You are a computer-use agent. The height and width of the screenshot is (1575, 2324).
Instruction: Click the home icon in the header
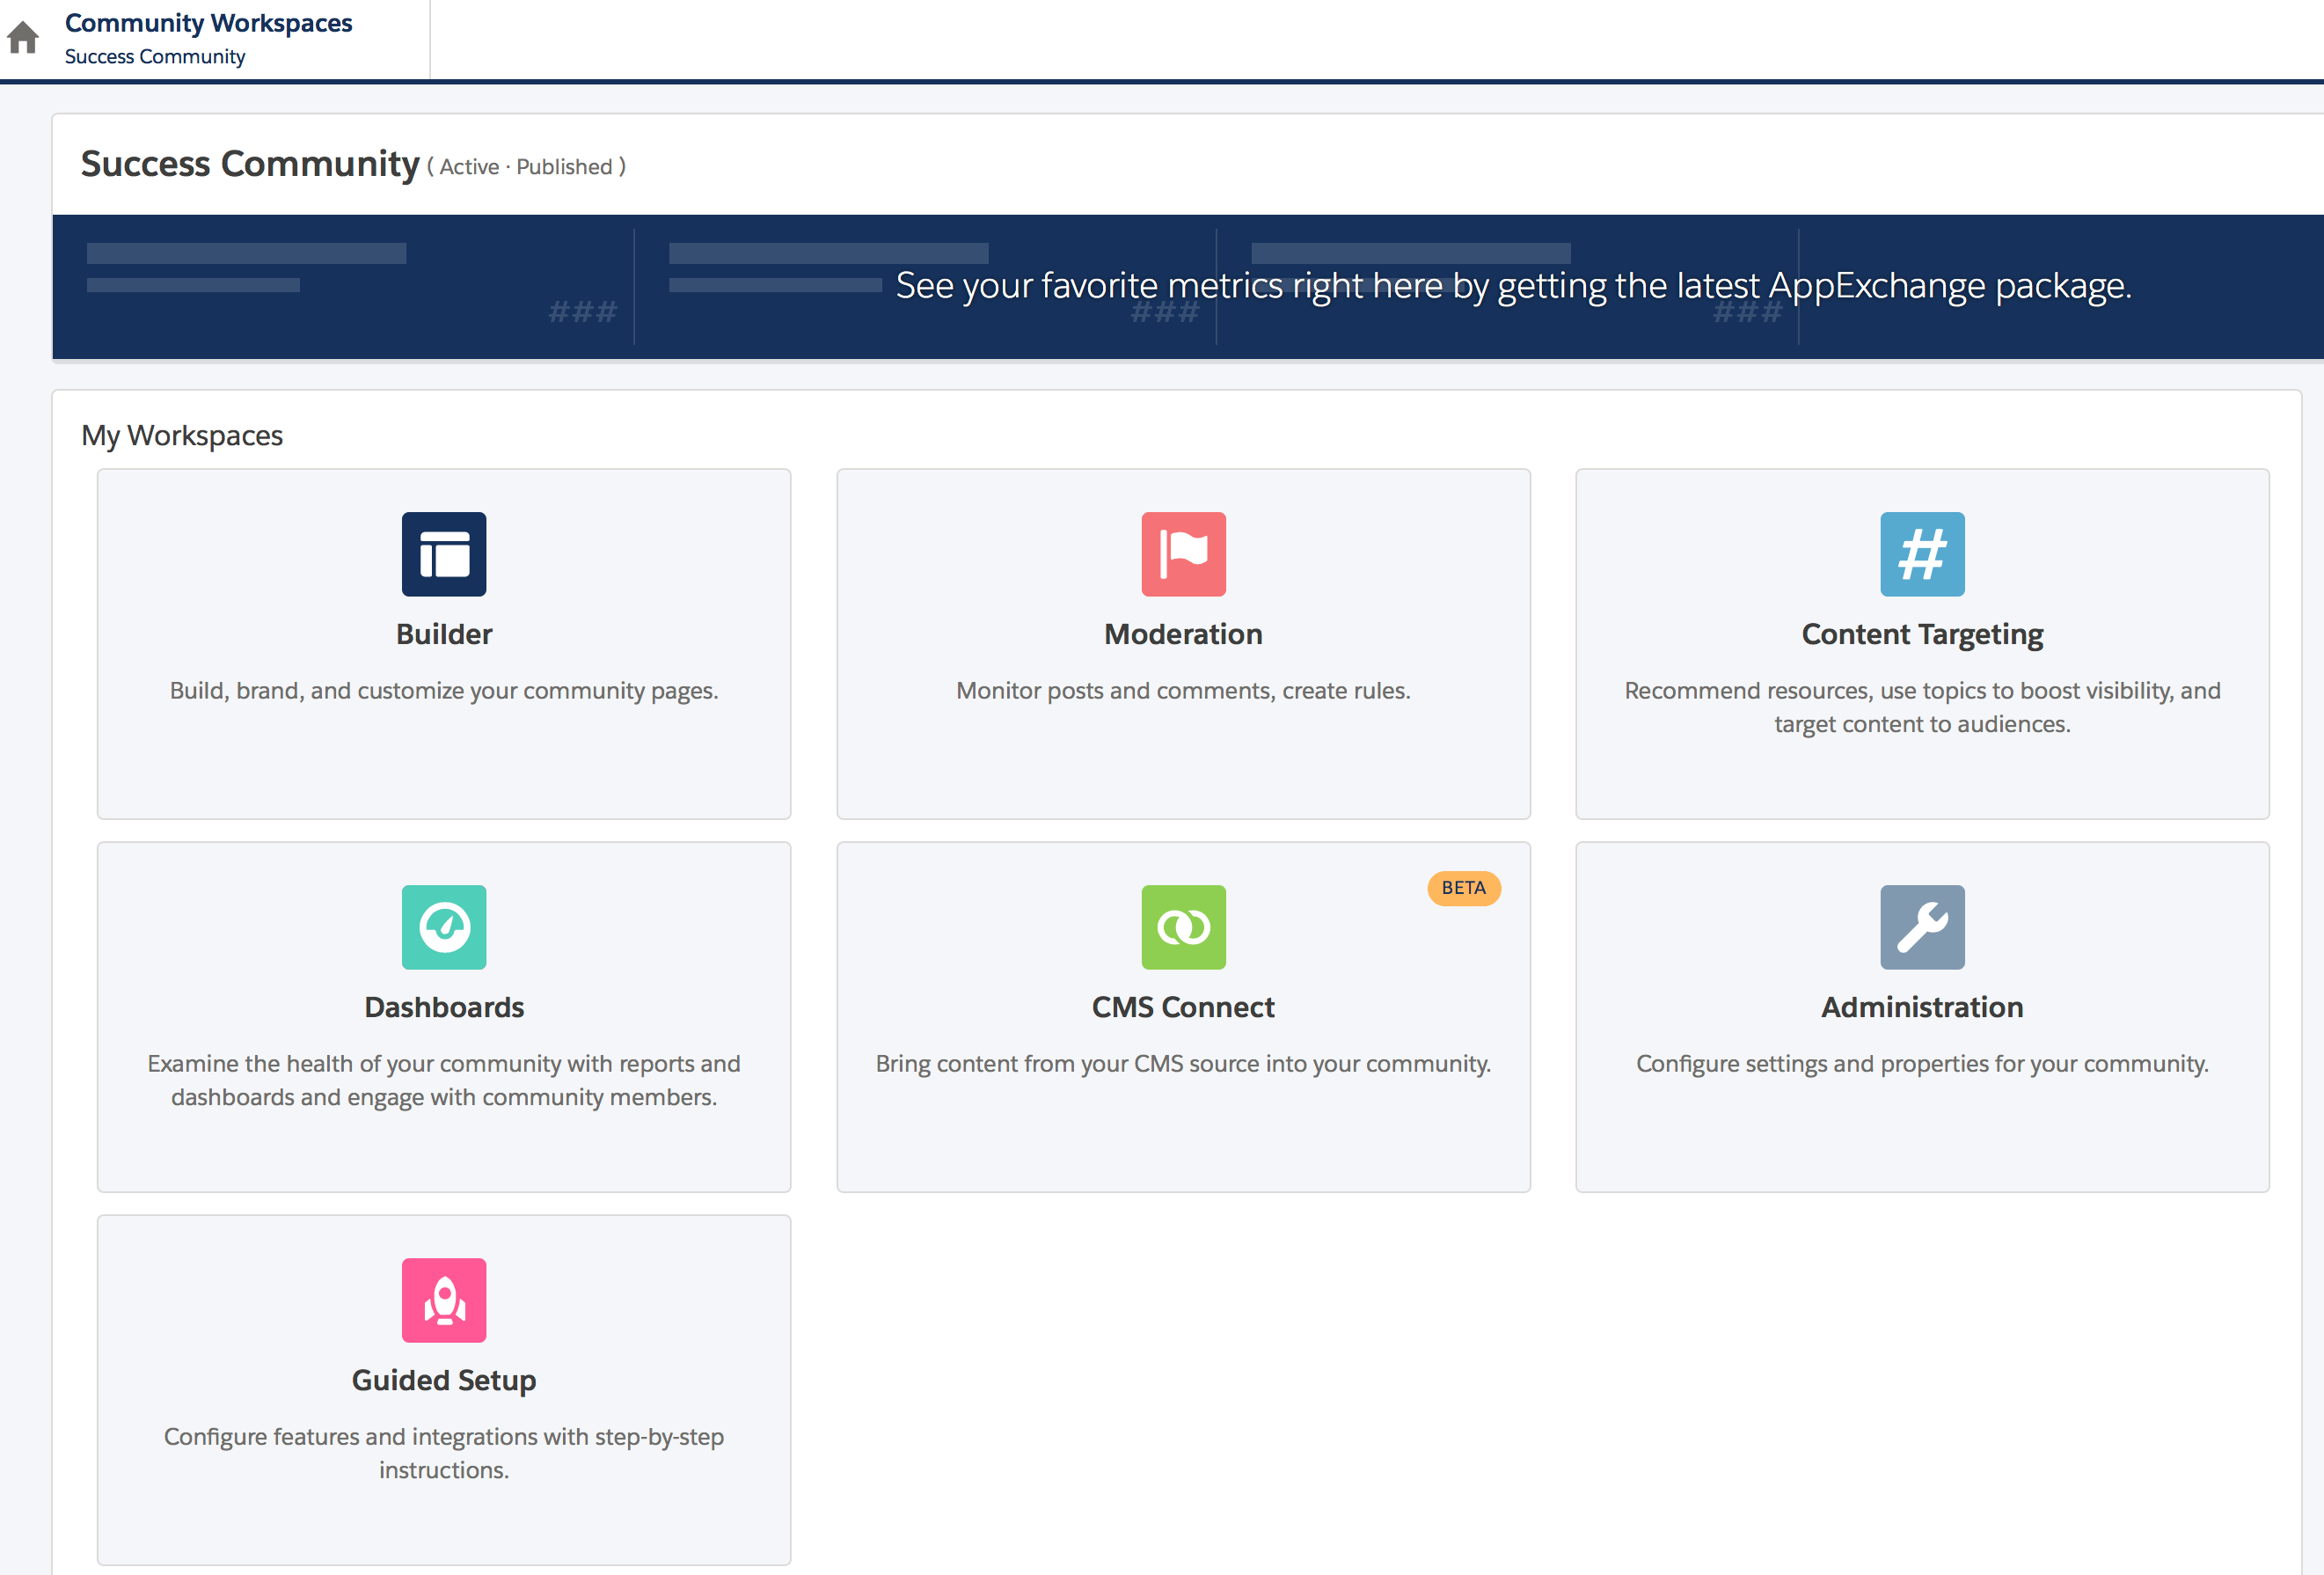[23, 38]
